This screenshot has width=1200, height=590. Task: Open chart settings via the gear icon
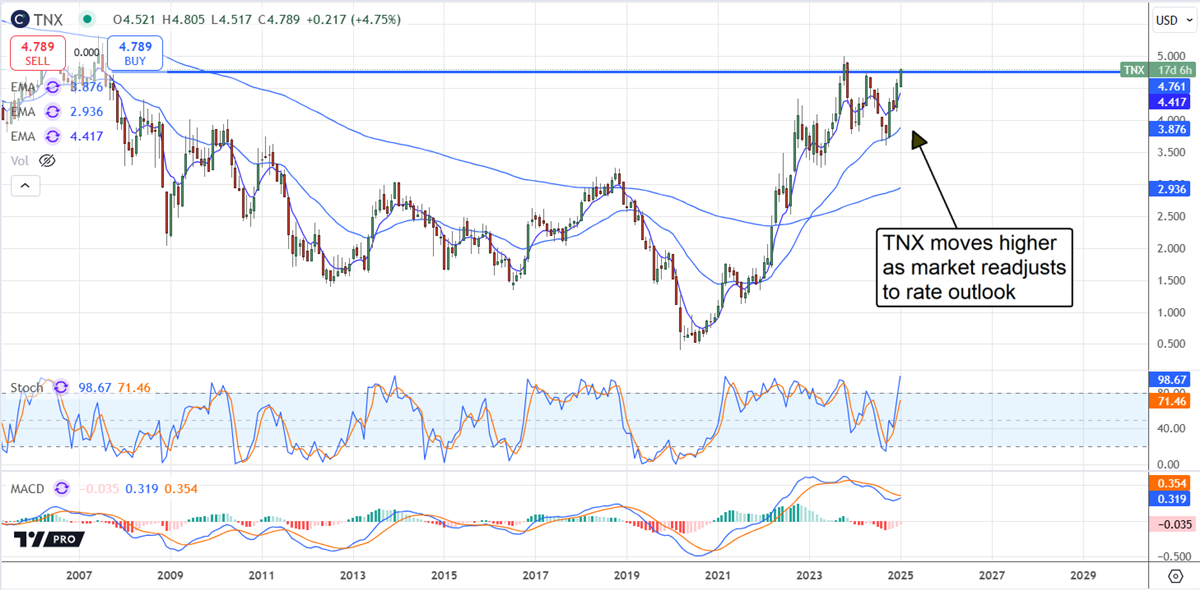click(x=1175, y=577)
